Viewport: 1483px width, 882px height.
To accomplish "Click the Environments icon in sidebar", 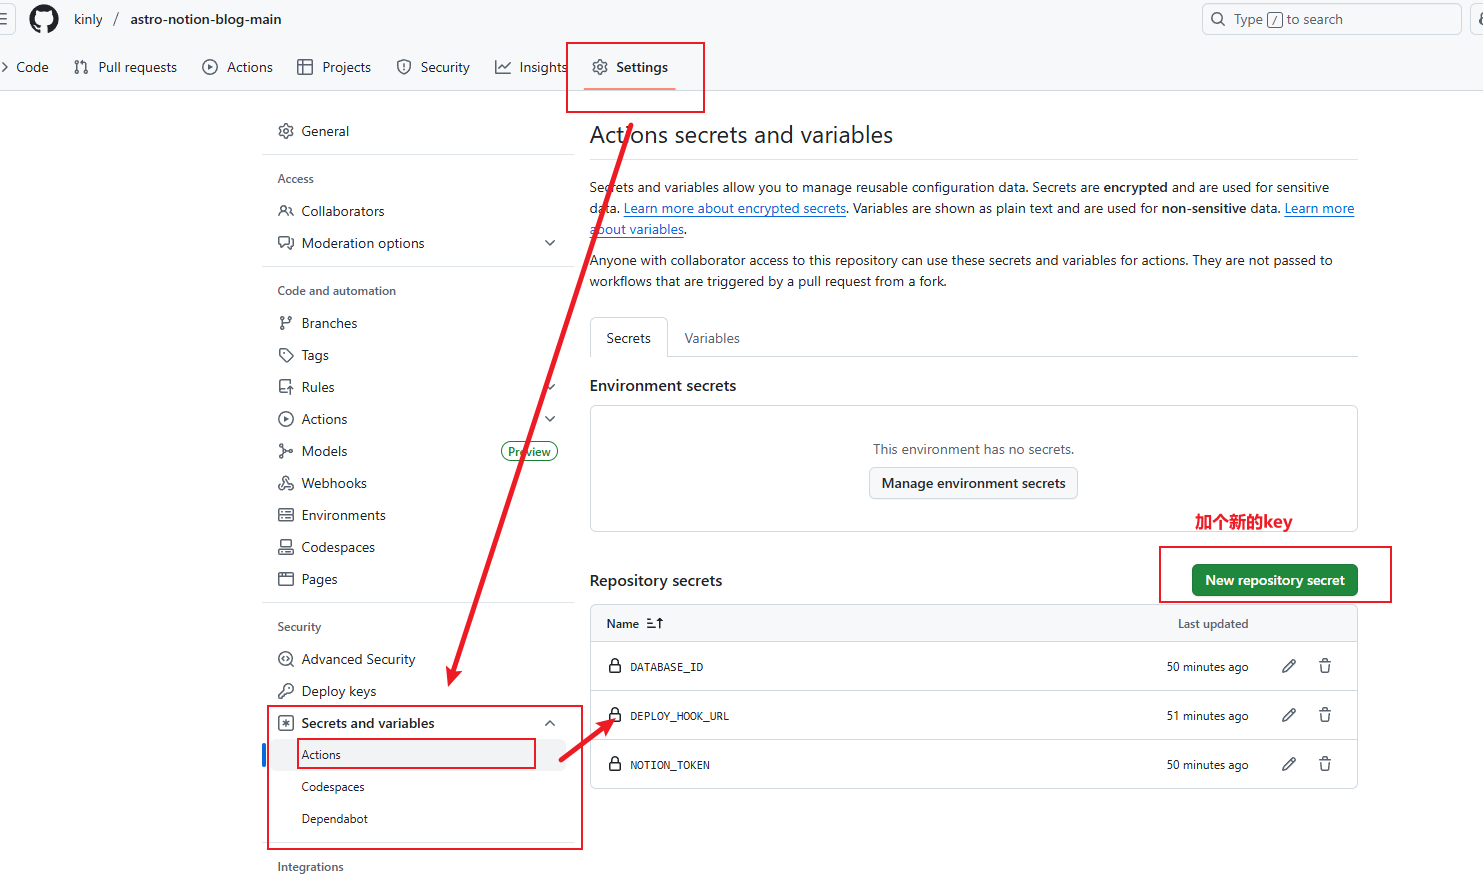I will tap(286, 515).
